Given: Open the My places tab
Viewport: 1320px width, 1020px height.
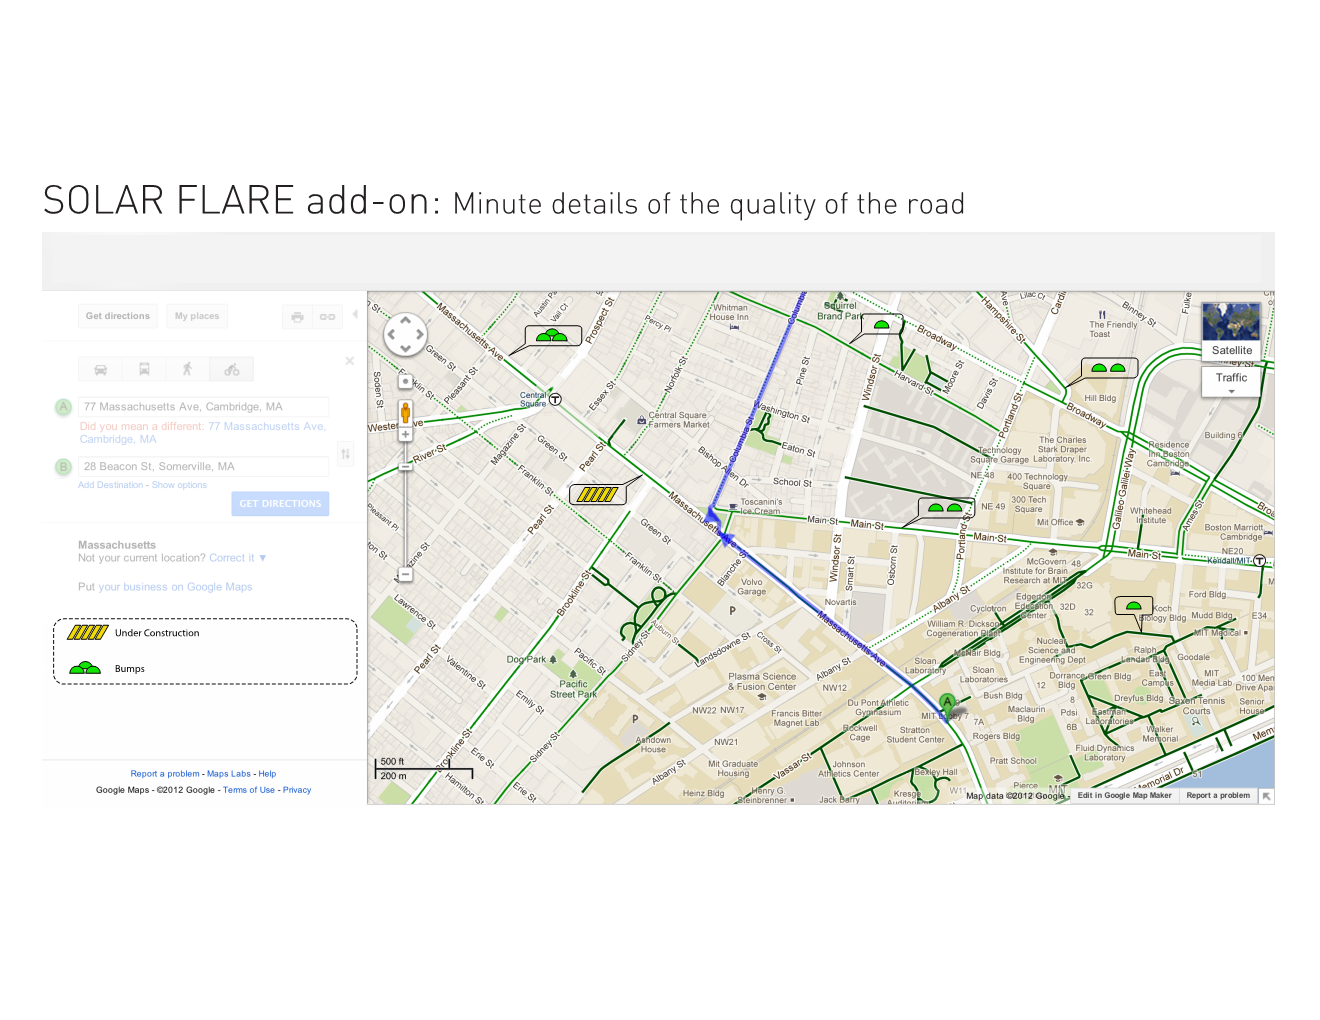Looking at the screenshot, I should click(x=197, y=316).
